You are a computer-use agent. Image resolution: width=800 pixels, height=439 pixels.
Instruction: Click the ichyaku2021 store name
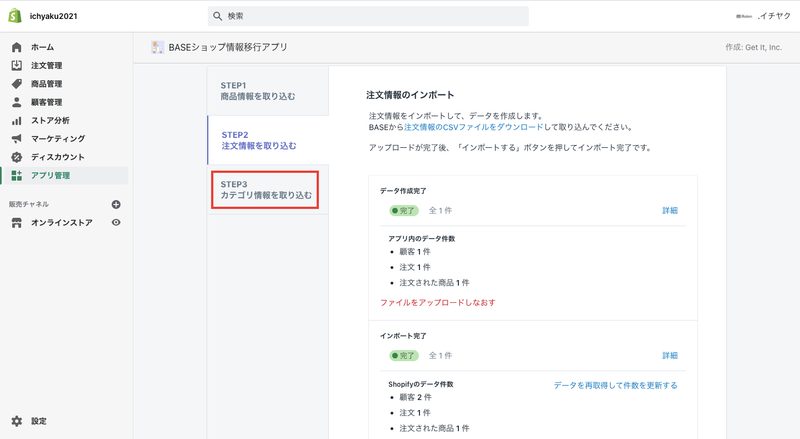[x=54, y=16]
